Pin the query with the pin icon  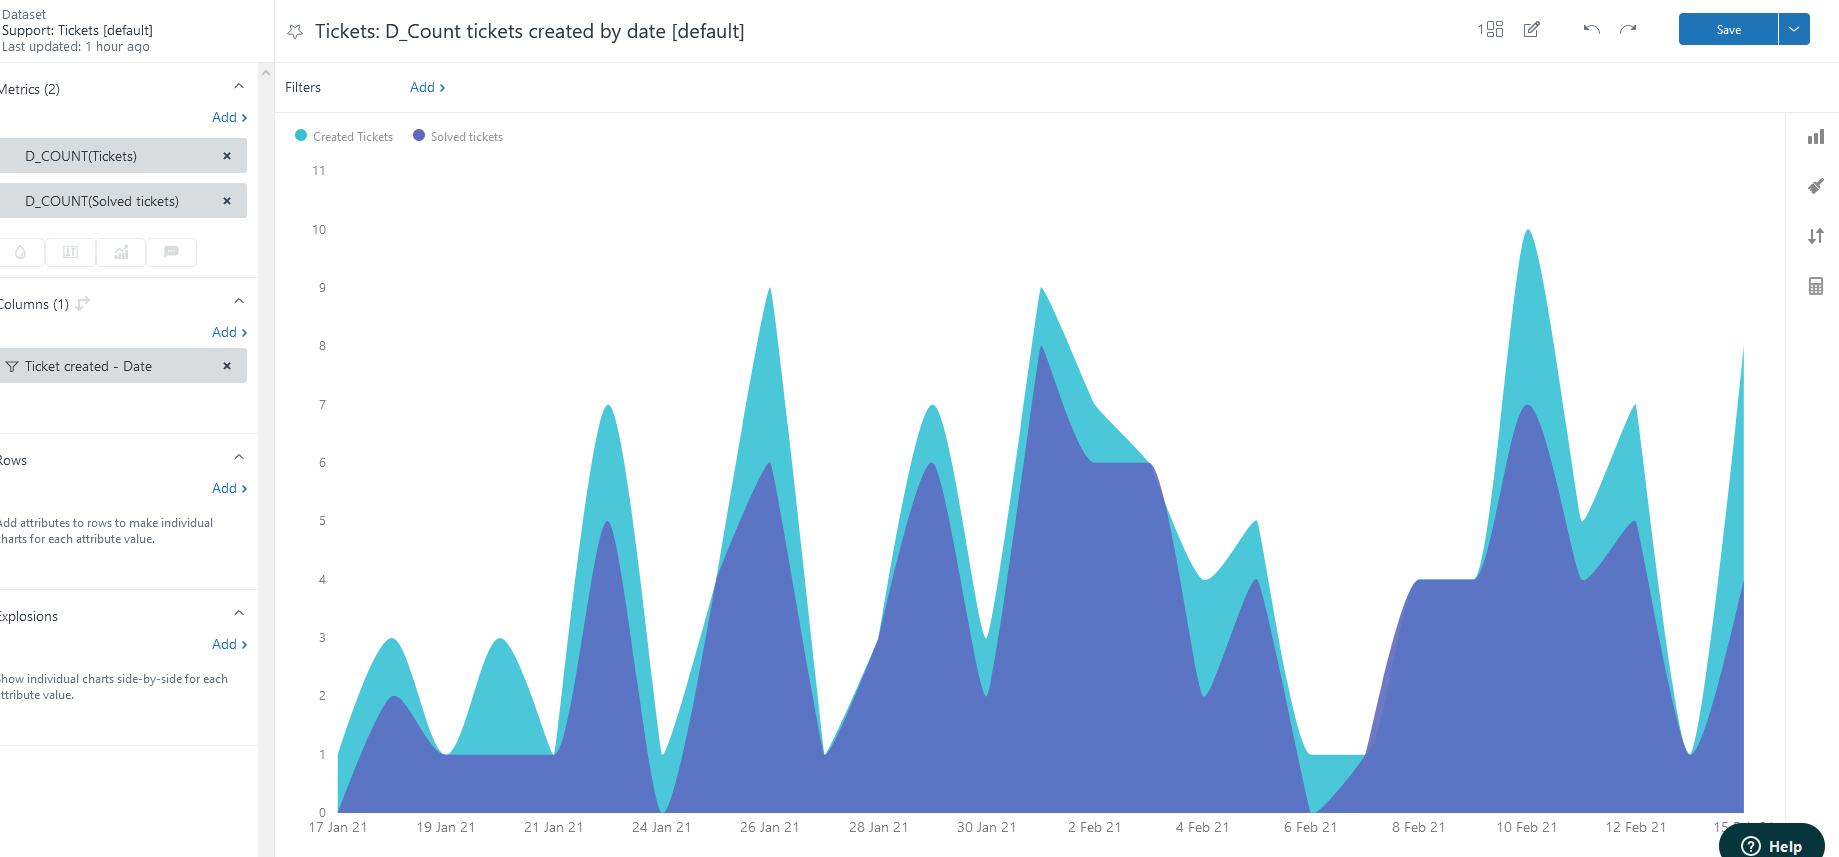pos(295,32)
